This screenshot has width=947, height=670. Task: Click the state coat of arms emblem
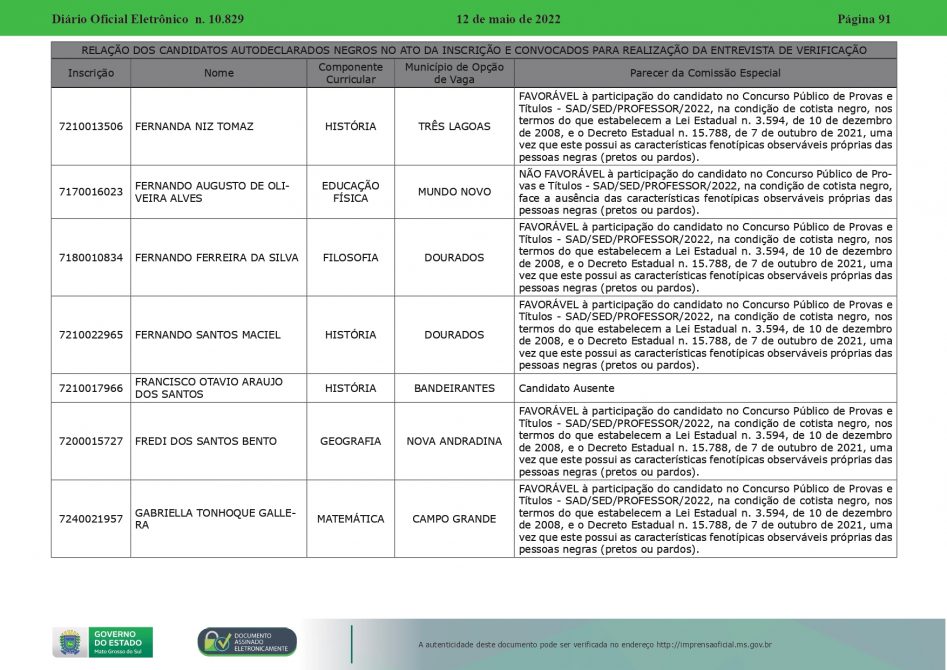pos(70,642)
